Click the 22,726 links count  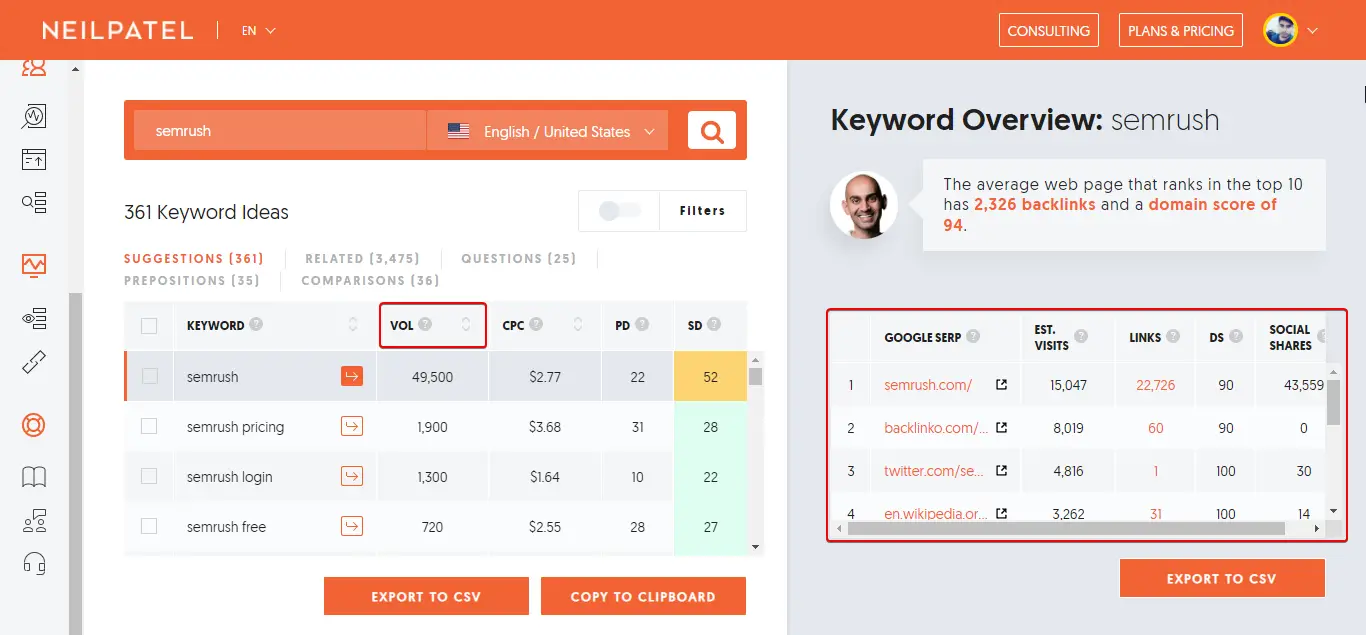[x=1156, y=384]
